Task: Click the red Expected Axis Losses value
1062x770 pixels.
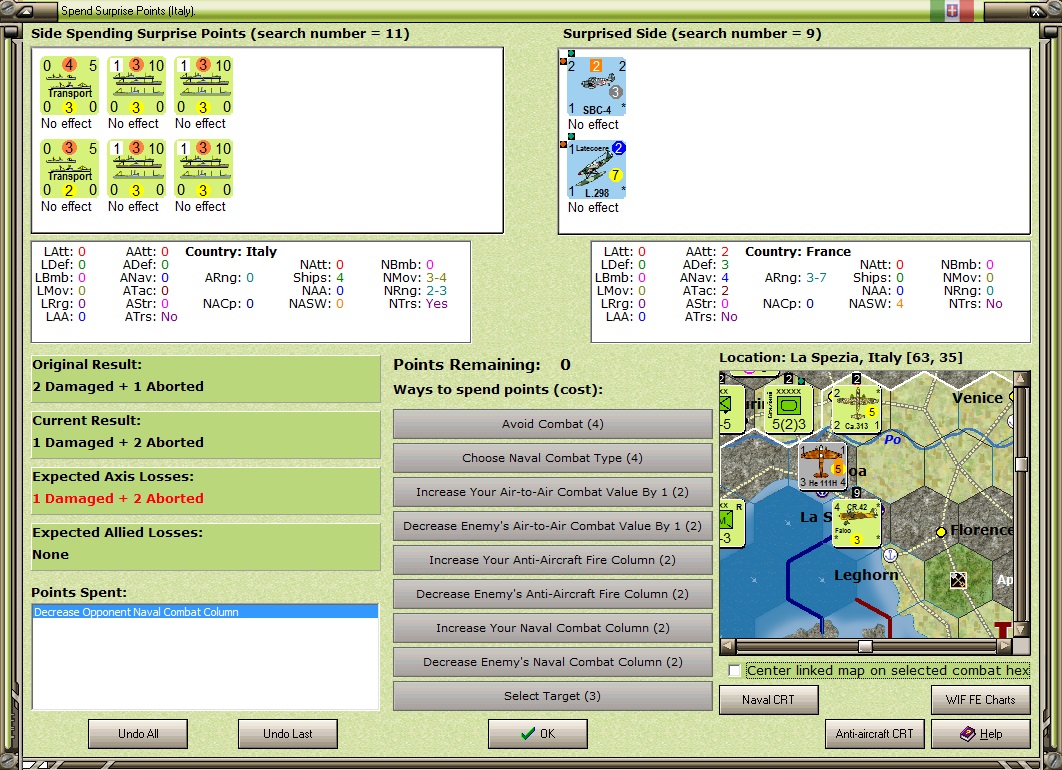Action: 118,498
